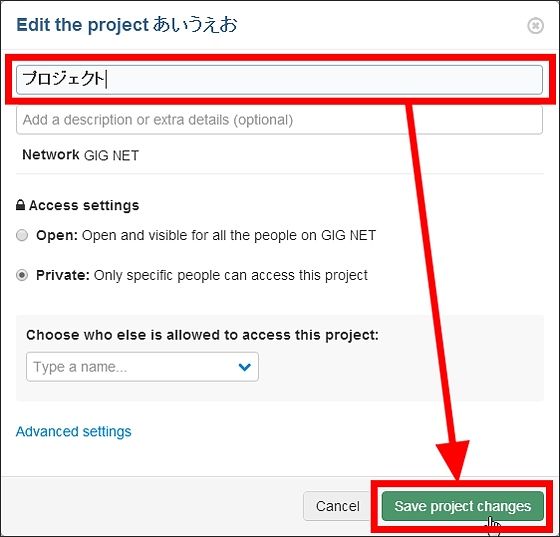Click 'Only specific people can access' text
Image resolution: width=560 pixels, height=537 pixels.
click(231, 275)
